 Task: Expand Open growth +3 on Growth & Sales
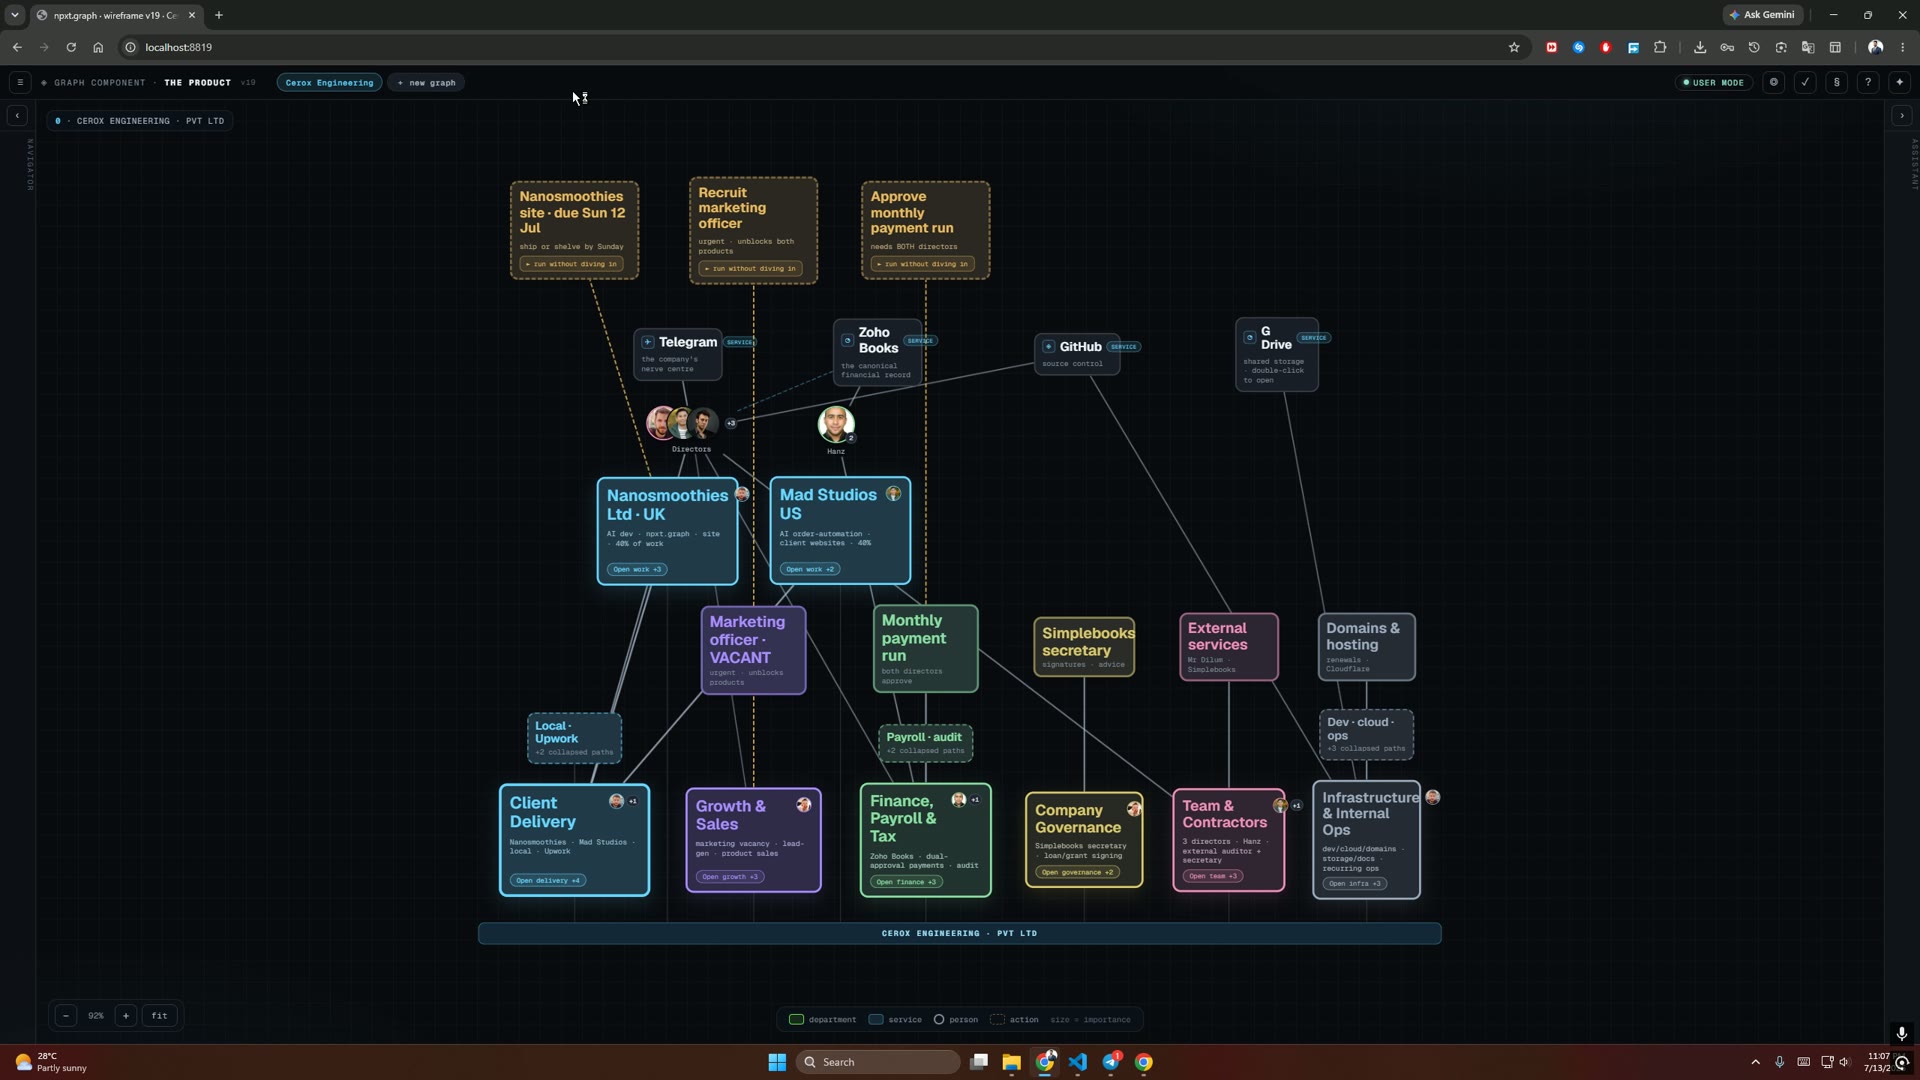(x=730, y=877)
